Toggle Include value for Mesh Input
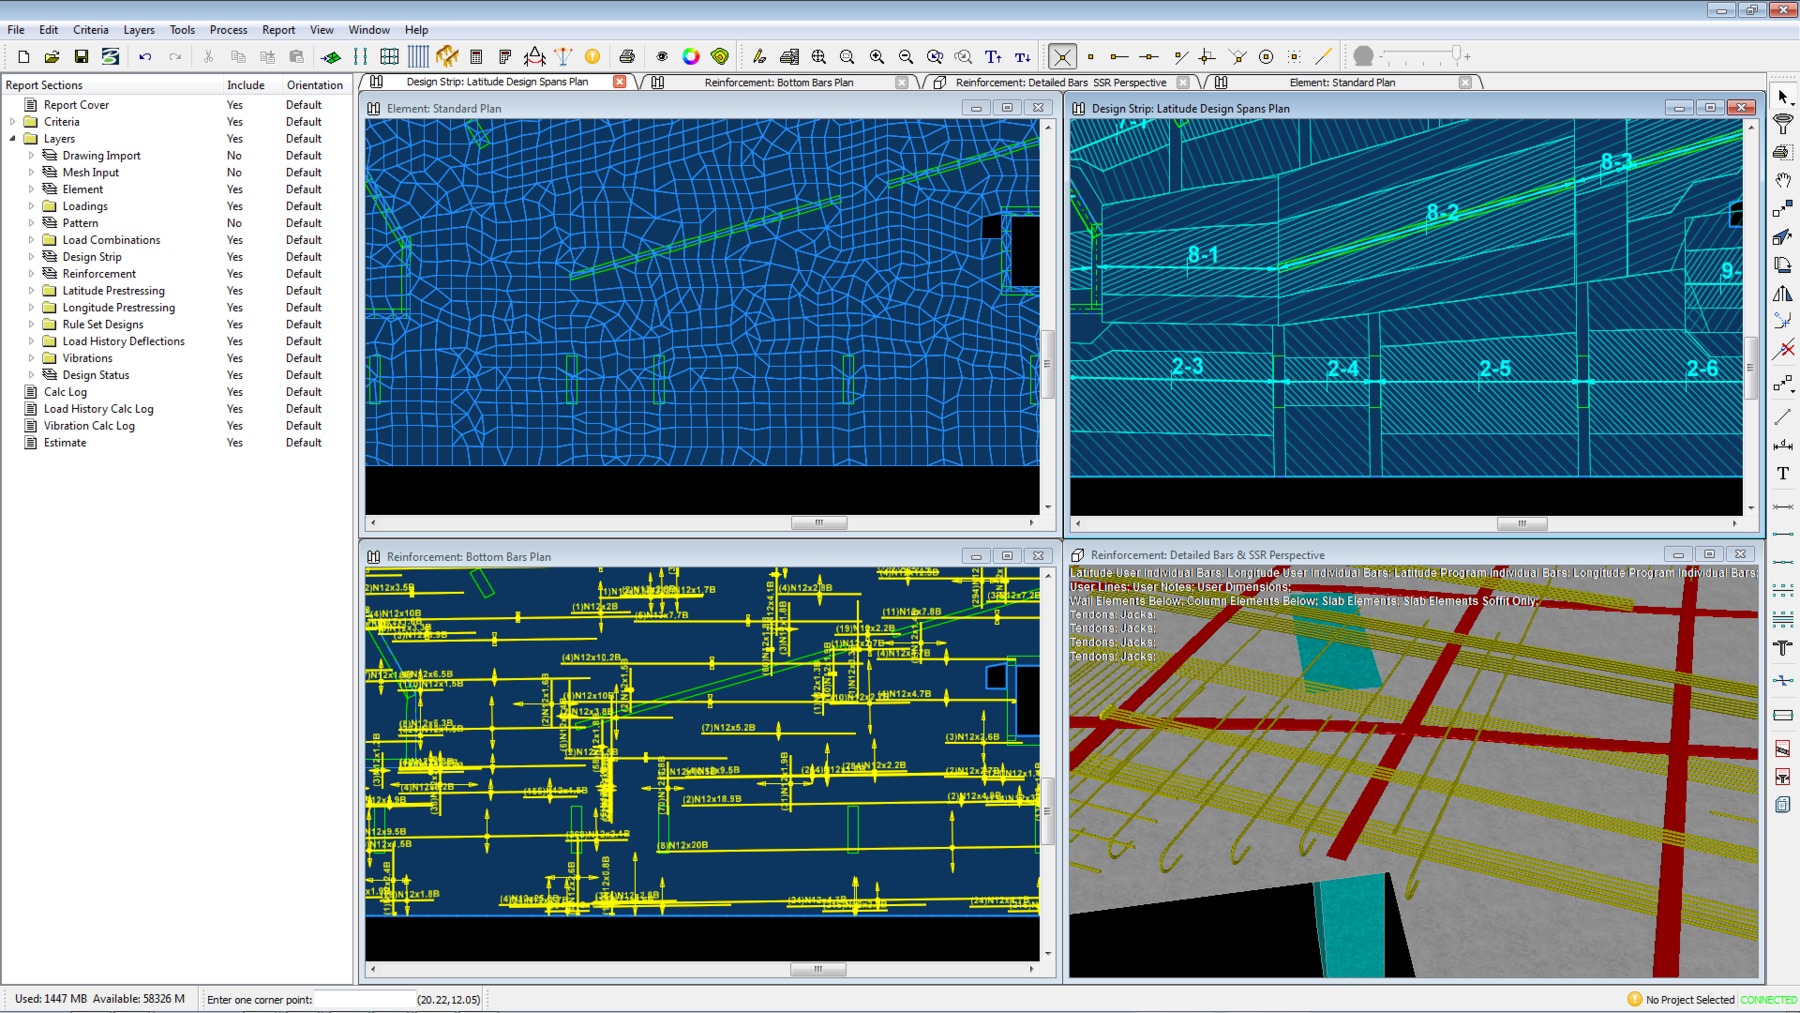The image size is (1800, 1013). tap(234, 173)
